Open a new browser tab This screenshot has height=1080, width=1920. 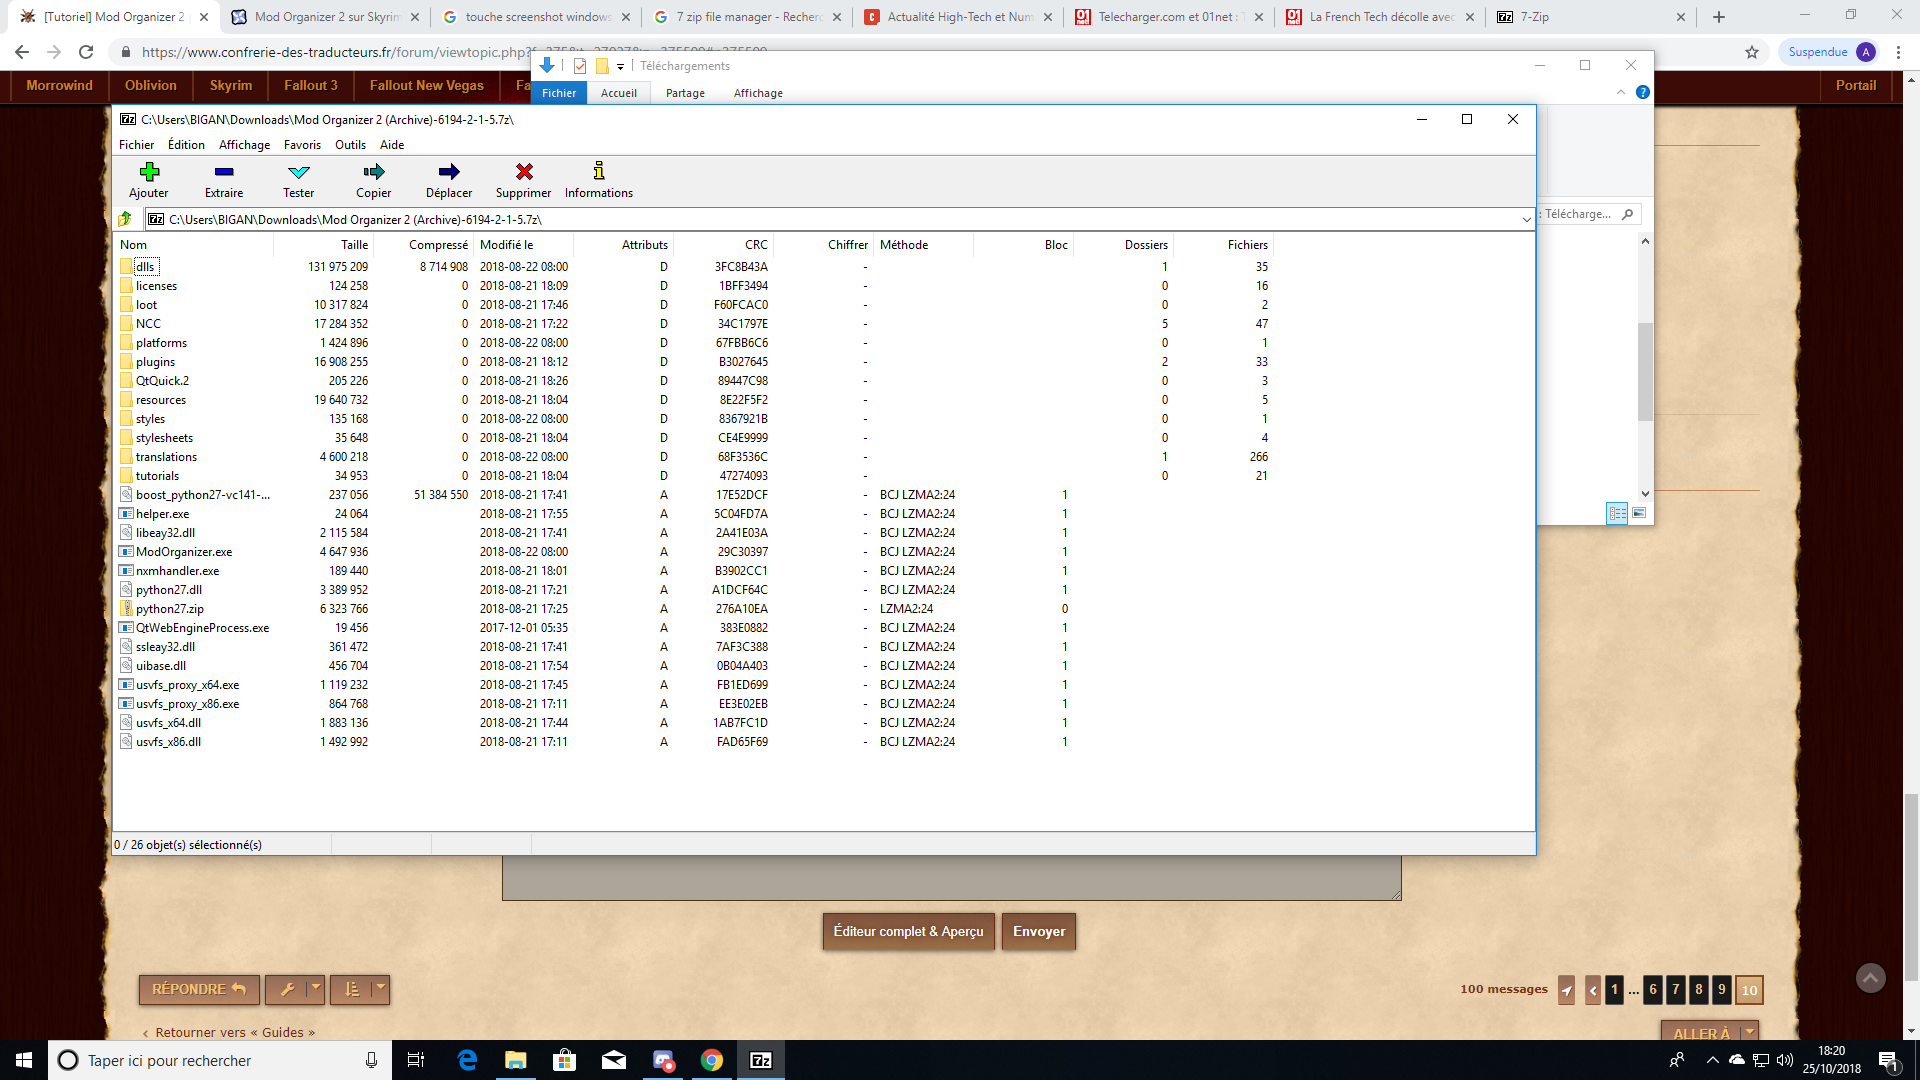point(1719,17)
